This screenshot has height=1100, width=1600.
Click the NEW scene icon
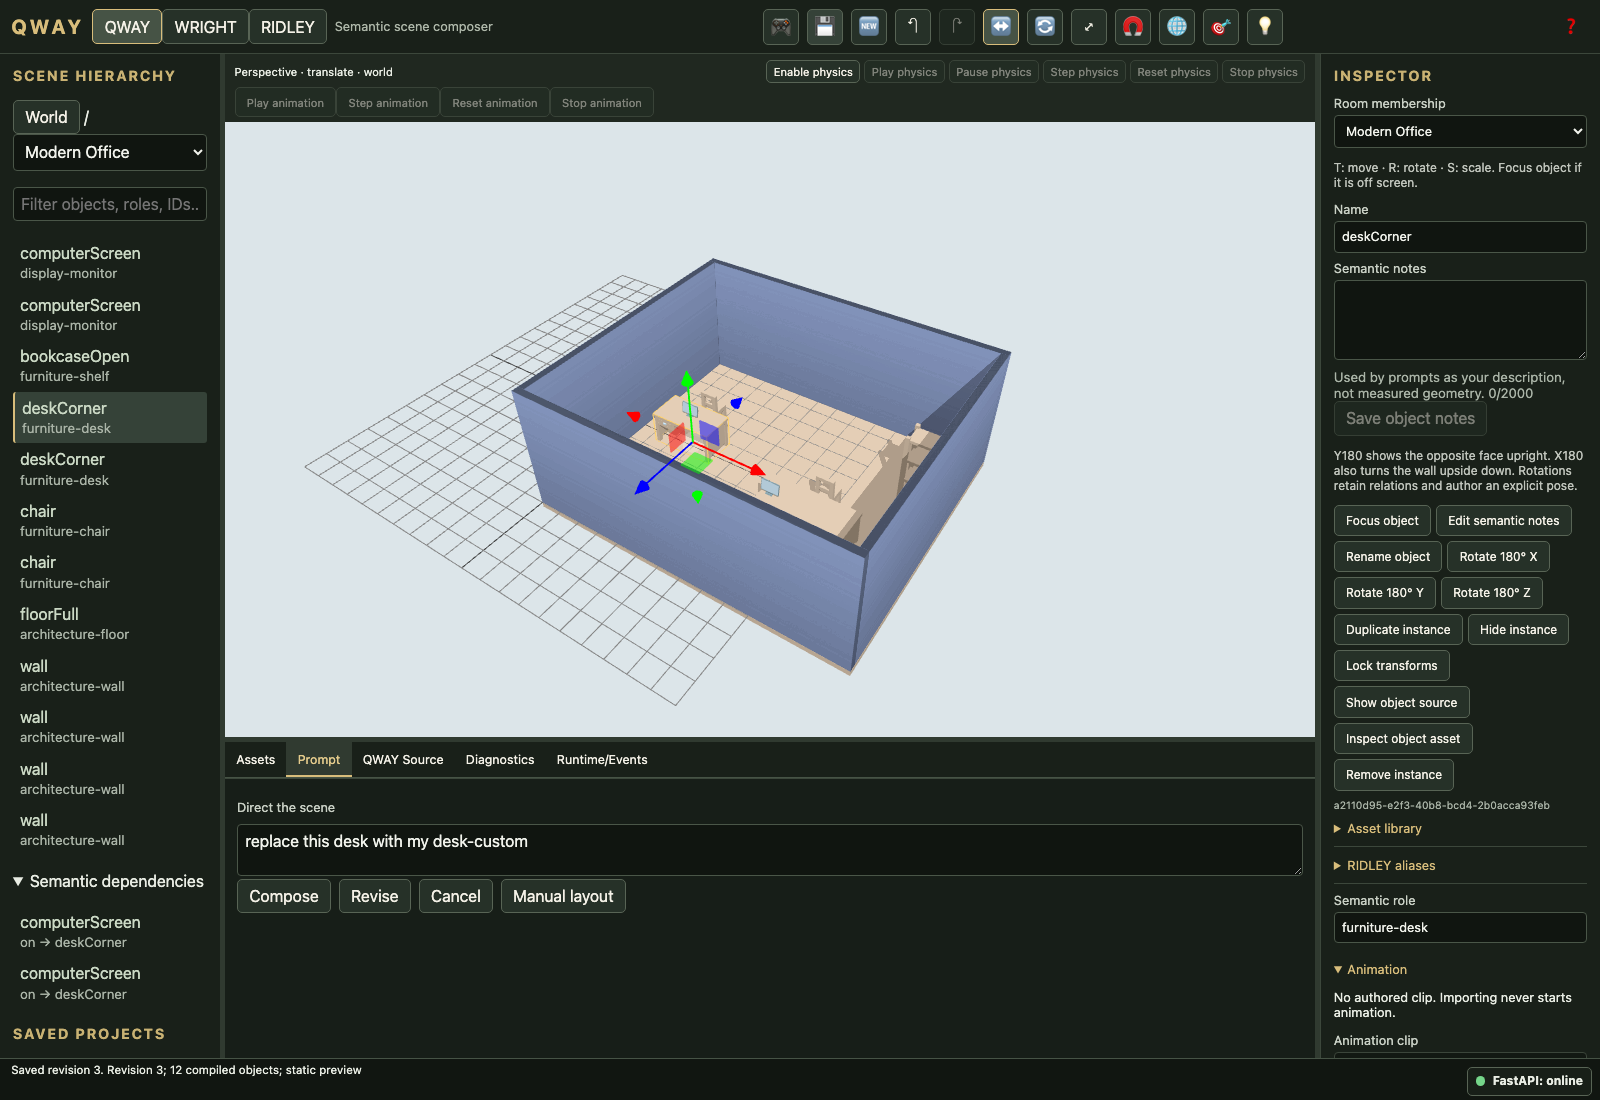tap(869, 27)
